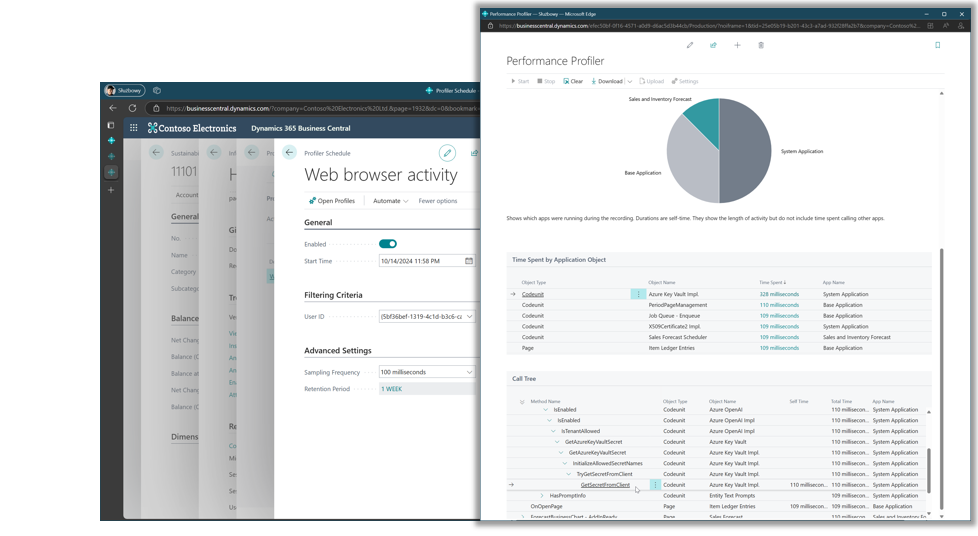Collapse the IsEnabled node for Azure OpenAI
Viewport: 978px width, 536px height.
[x=546, y=410]
